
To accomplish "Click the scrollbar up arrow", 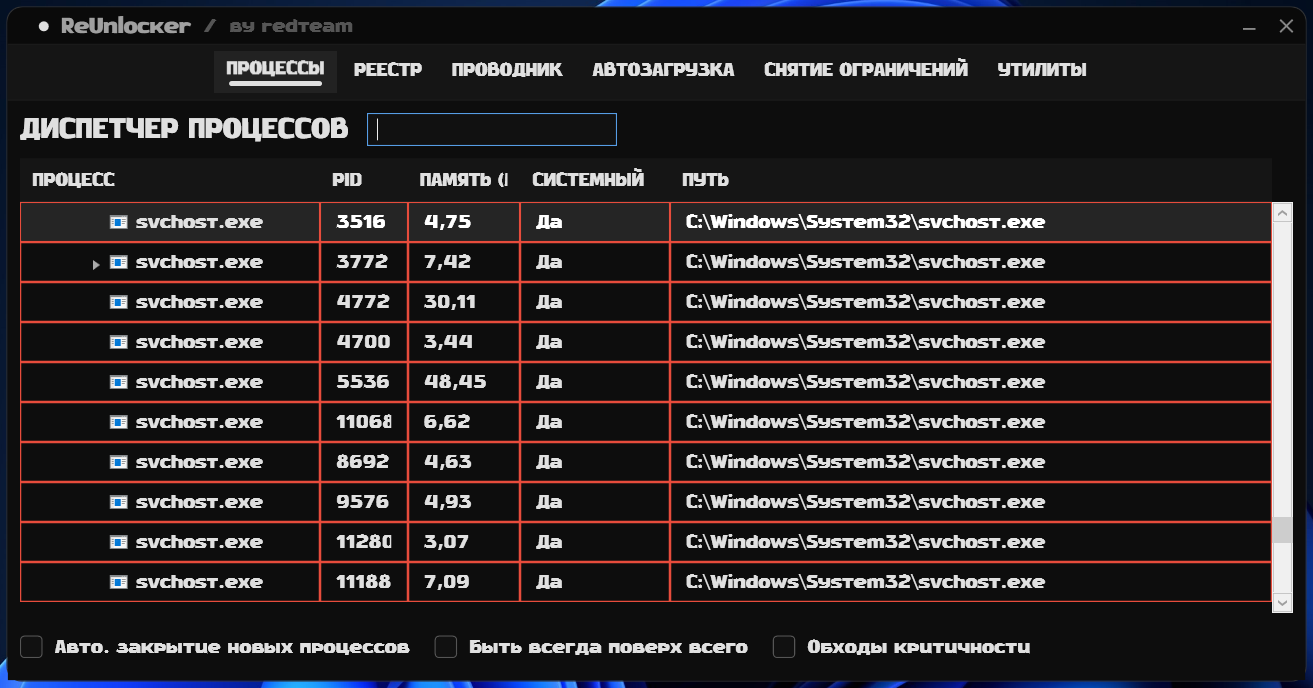I will [x=1282, y=212].
